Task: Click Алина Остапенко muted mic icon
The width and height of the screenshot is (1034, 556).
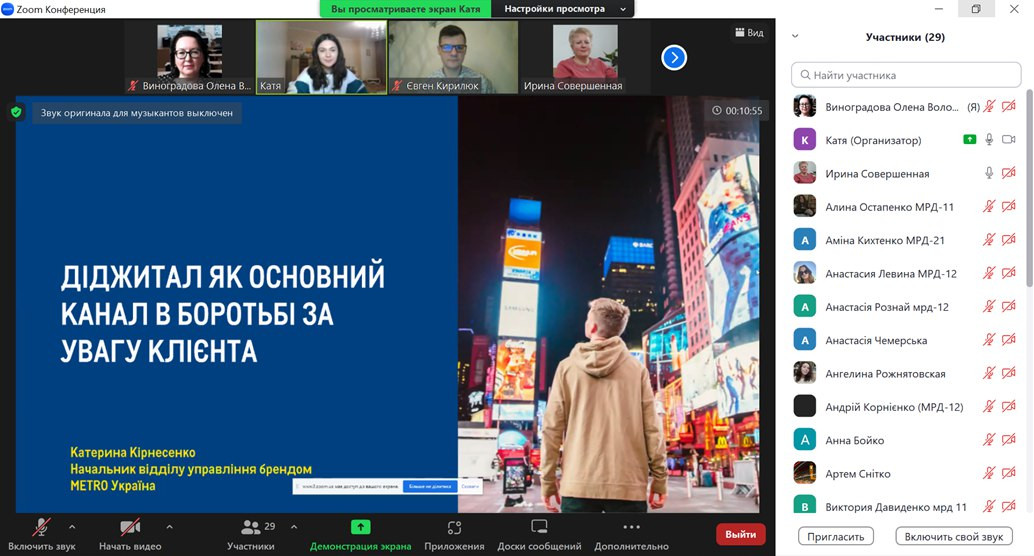Action: [x=989, y=206]
